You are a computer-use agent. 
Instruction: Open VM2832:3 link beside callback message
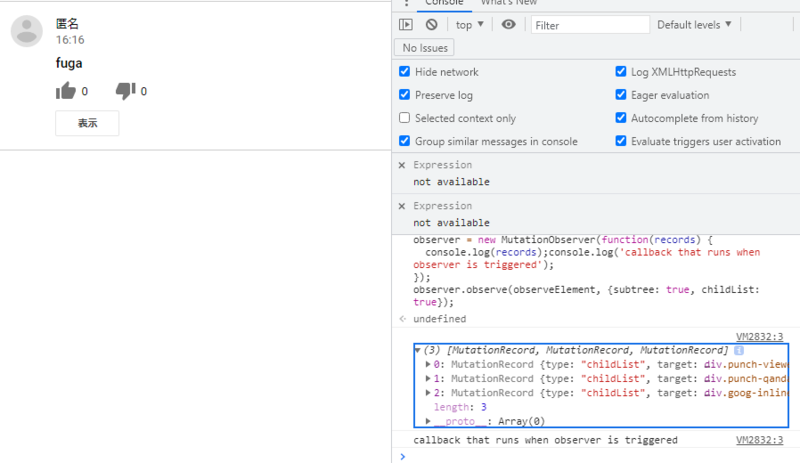pos(759,440)
